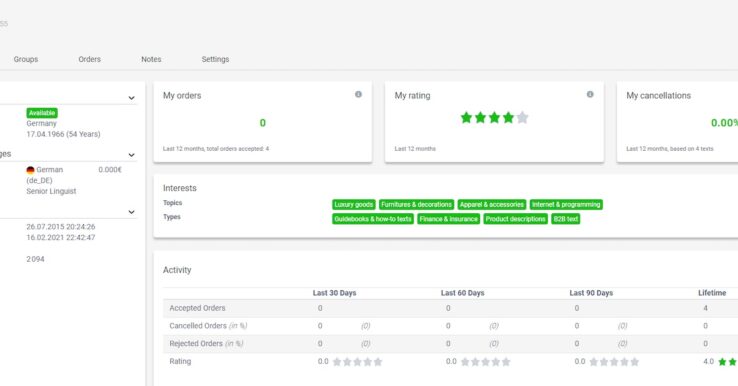Click the Last 30 Days rating stars
This screenshot has width=738, height=386.
pos(357,362)
